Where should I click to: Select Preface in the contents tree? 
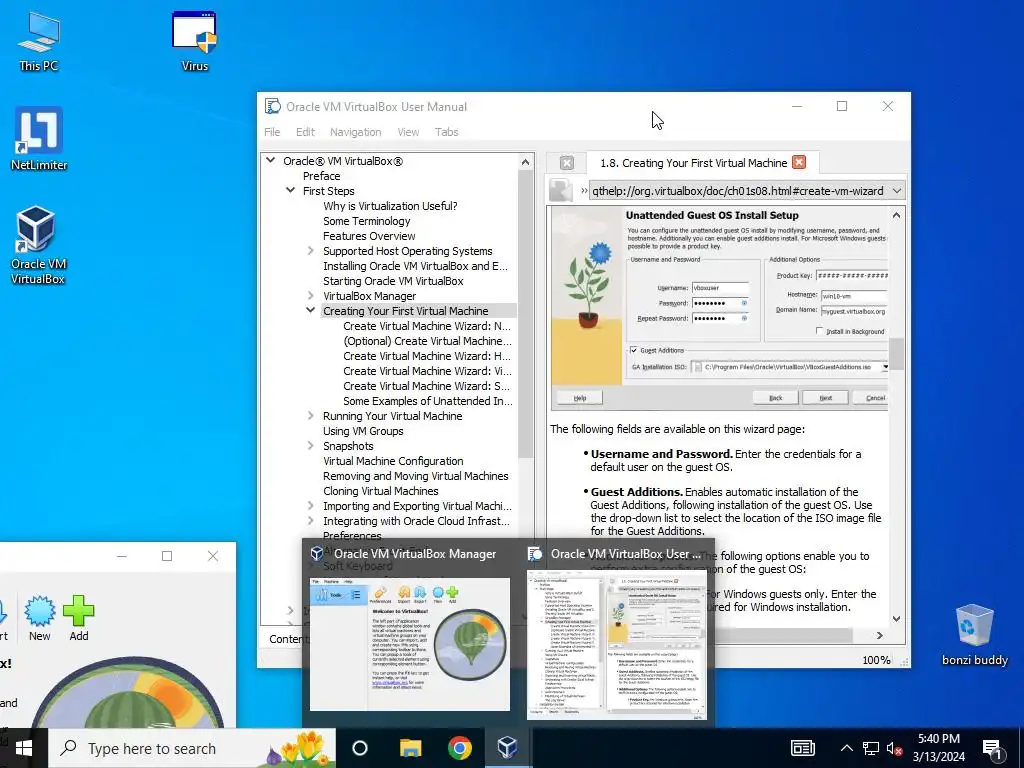(321, 176)
